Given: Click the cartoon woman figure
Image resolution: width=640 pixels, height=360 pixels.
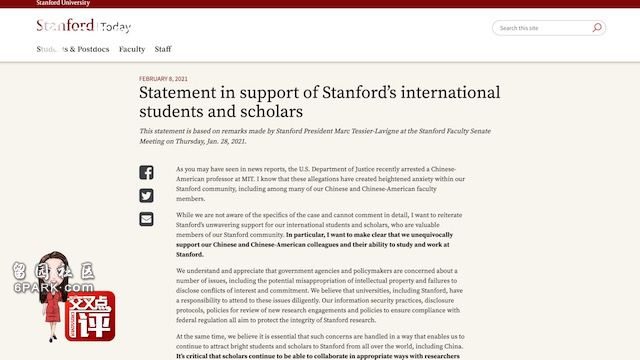Looking at the screenshot, I should tap(55, 297).
